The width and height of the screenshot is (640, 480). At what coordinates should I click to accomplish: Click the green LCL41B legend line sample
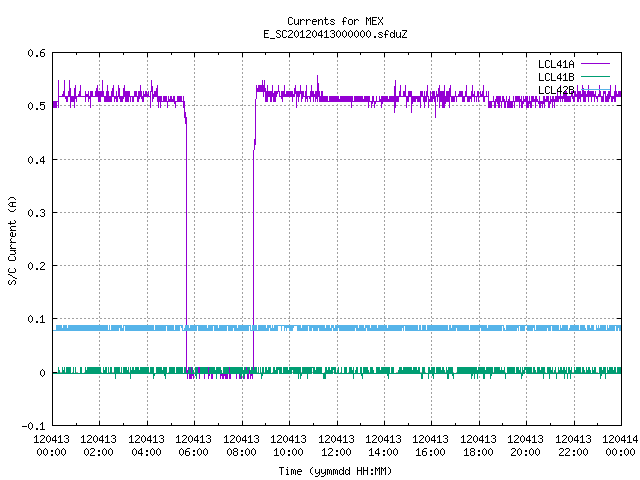pyautogui.click(x=596, y=76)
